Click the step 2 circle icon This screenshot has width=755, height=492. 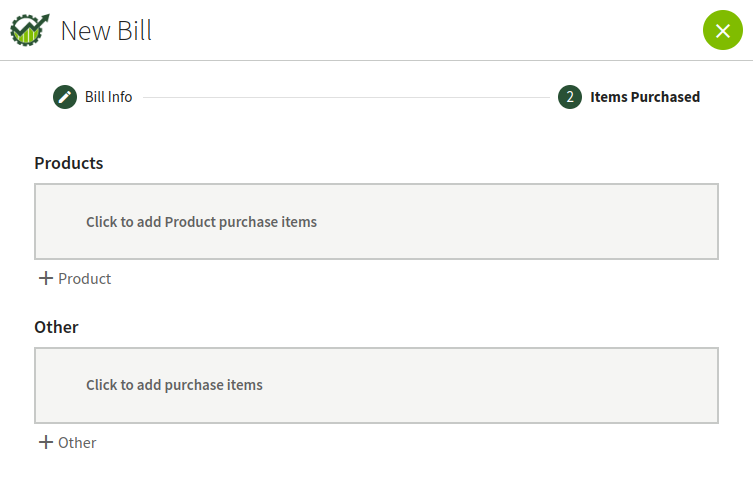[x=570, y=97]
